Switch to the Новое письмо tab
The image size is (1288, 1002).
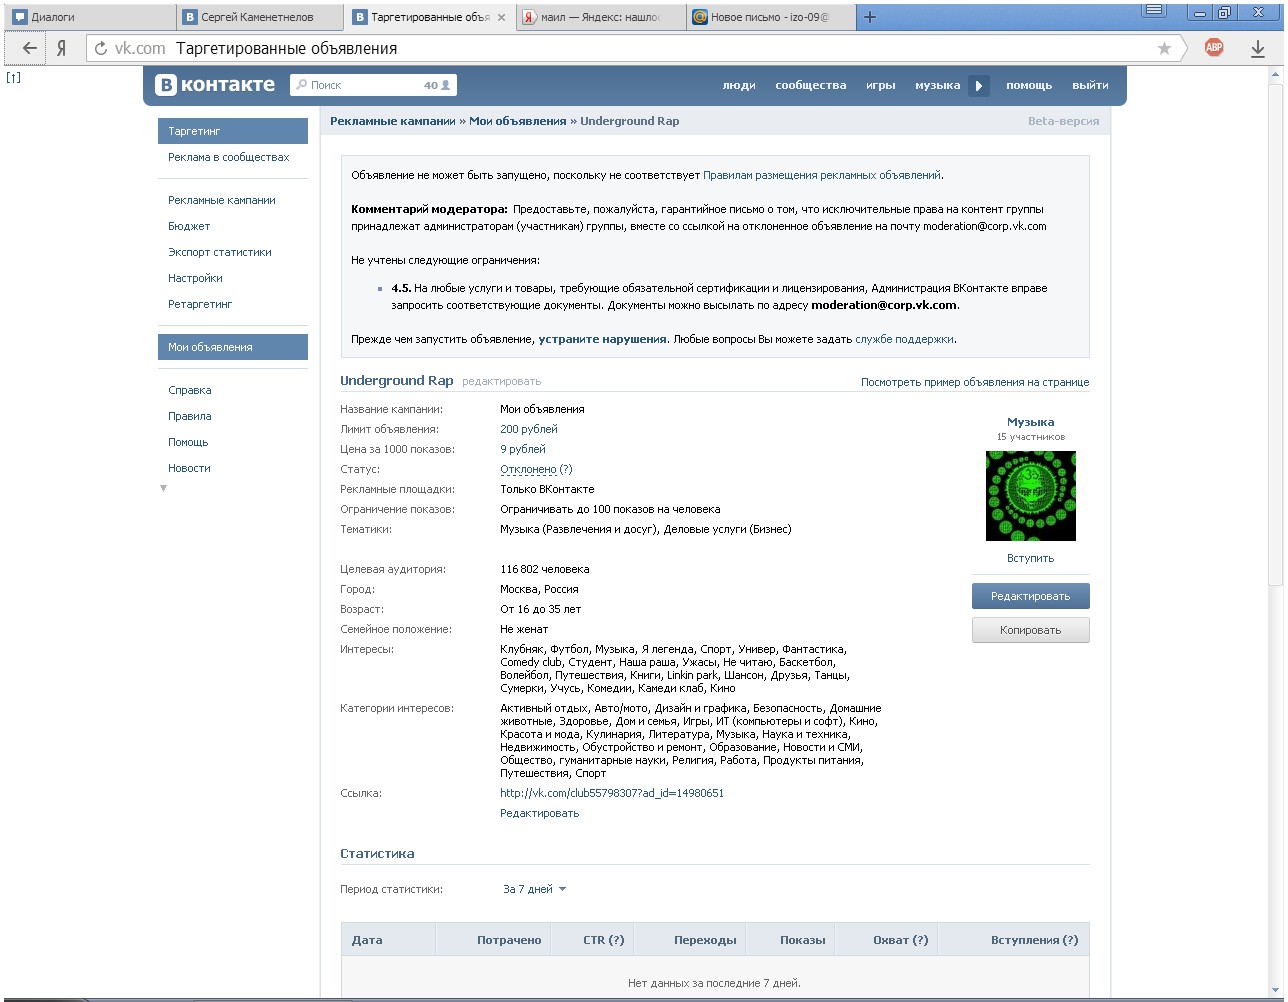770,17
